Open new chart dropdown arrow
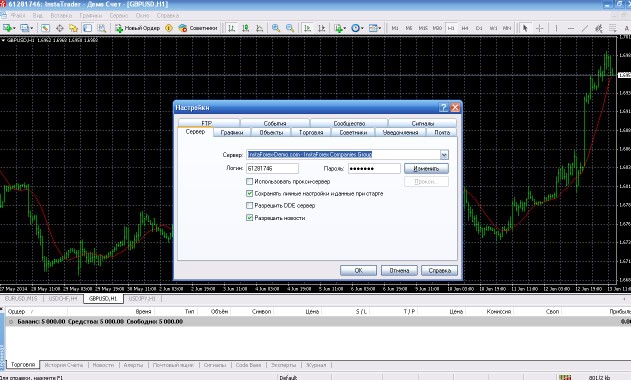The height and width of the screenshot is (380, 631). (x=14, y=28)
